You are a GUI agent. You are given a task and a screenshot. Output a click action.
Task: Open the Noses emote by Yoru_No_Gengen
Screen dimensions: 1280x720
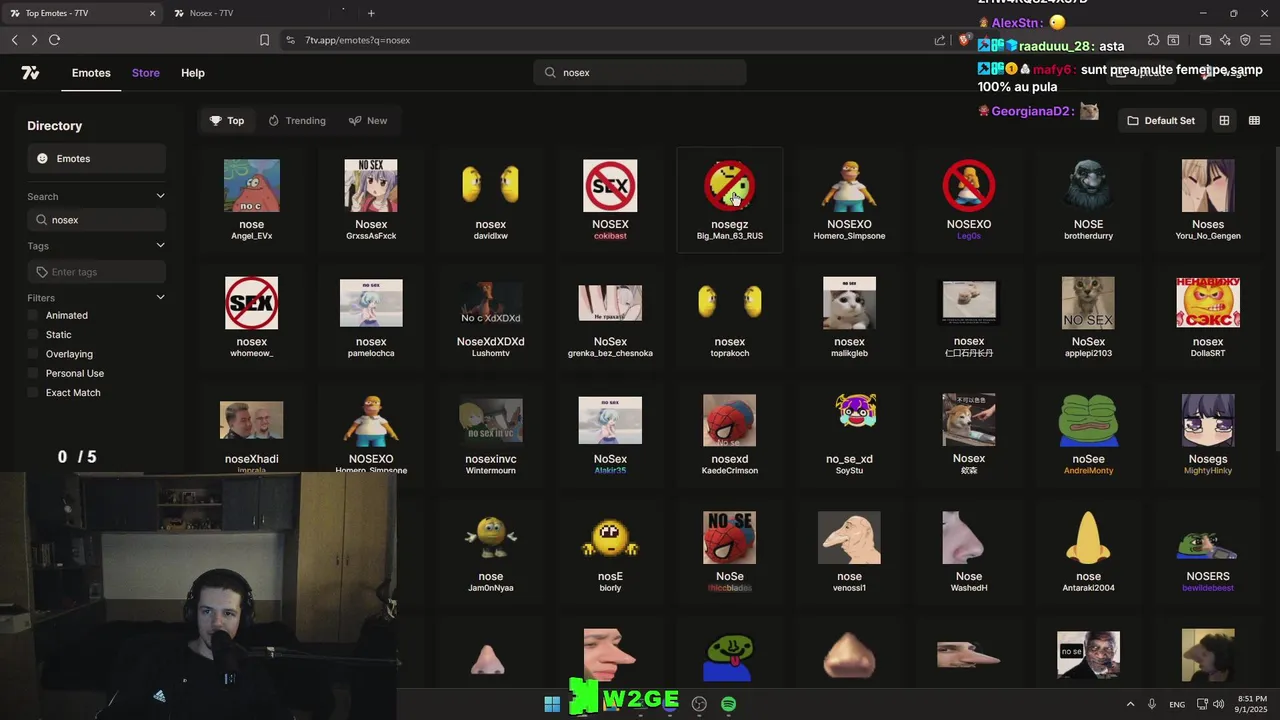pyautogui.click(x=1208, y=200)
